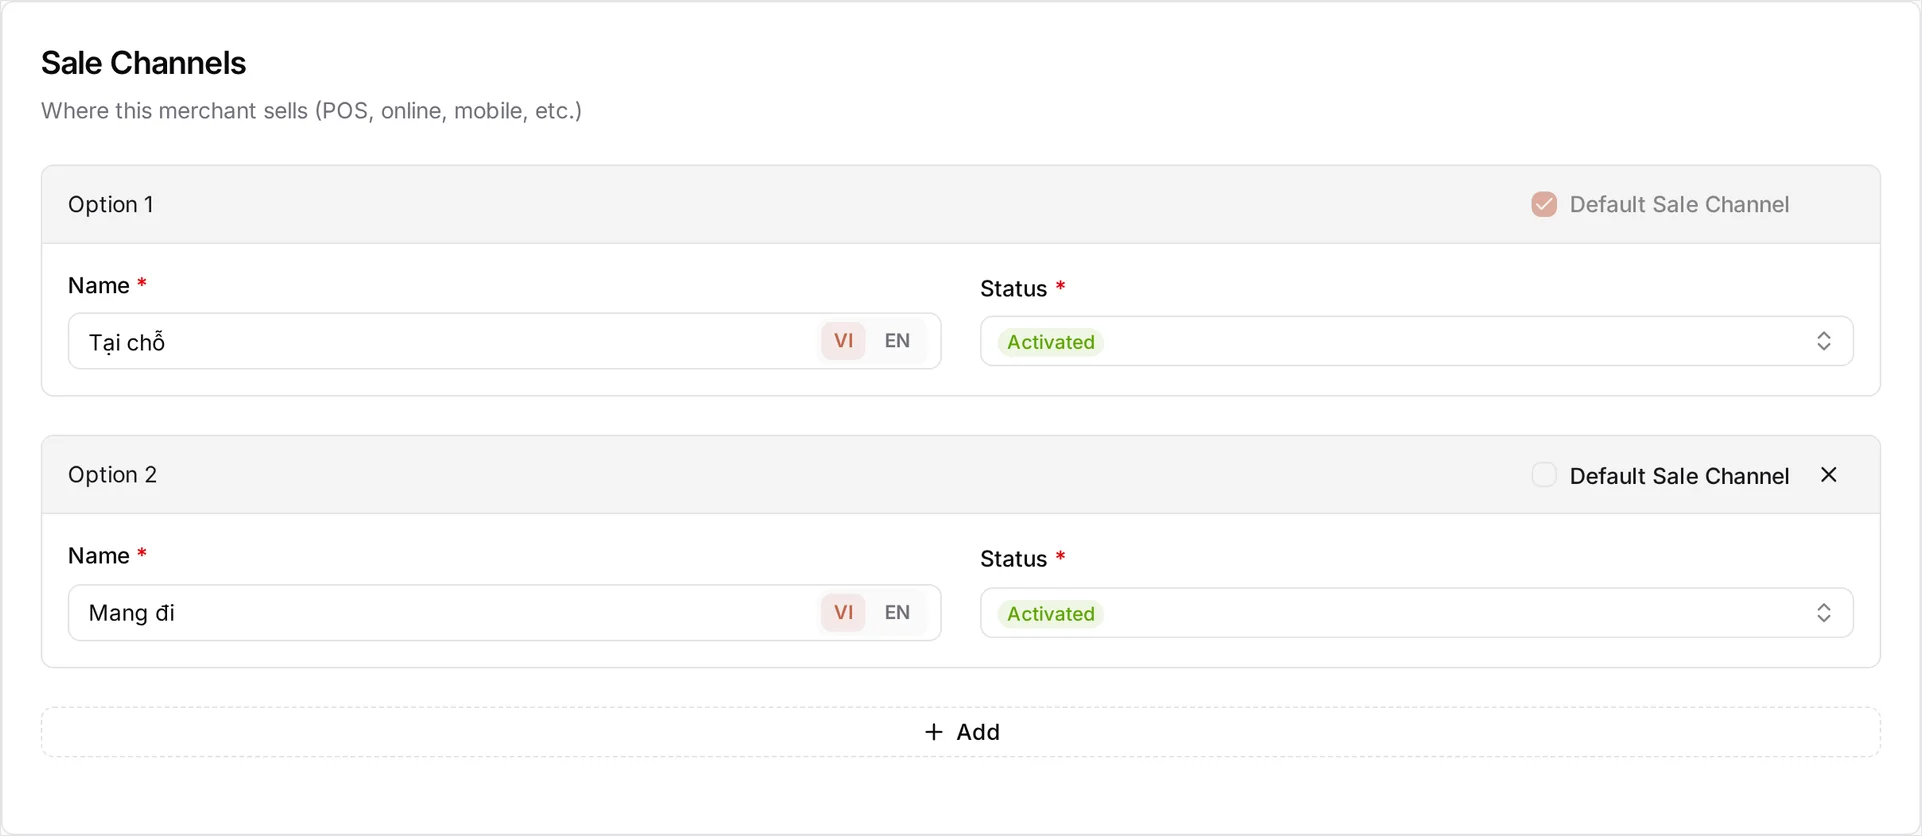Viewport: 1922px width, 836px height.
Task: Click Option 2 Default Sale Channel label
Action: (1679, 476)
